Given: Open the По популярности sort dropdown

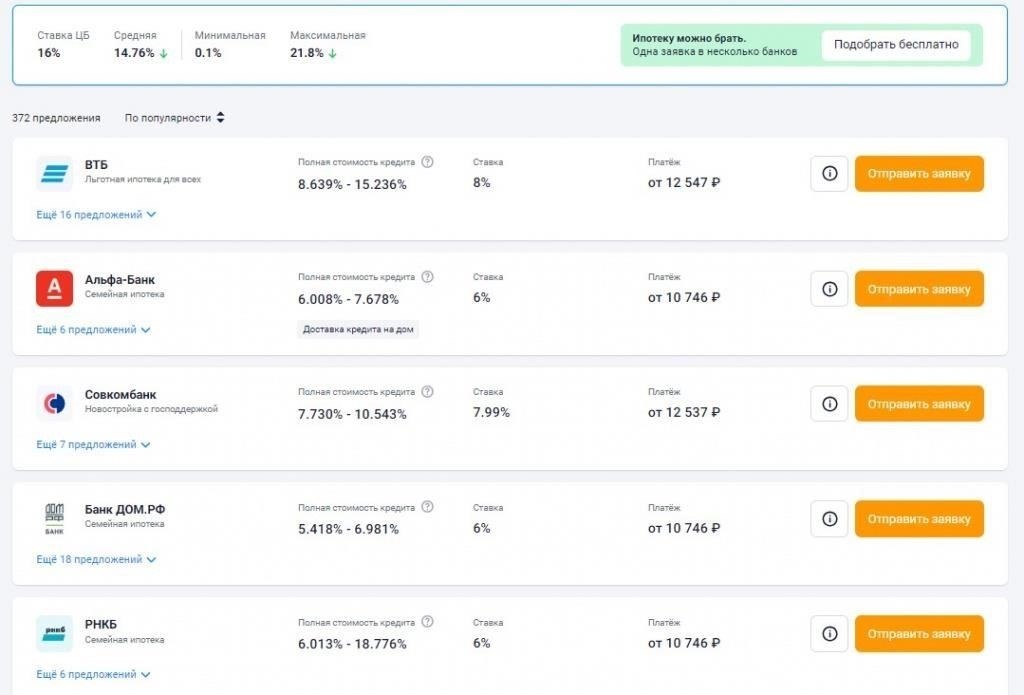Looking at the screenshot, I should click(x=174, y=118).
